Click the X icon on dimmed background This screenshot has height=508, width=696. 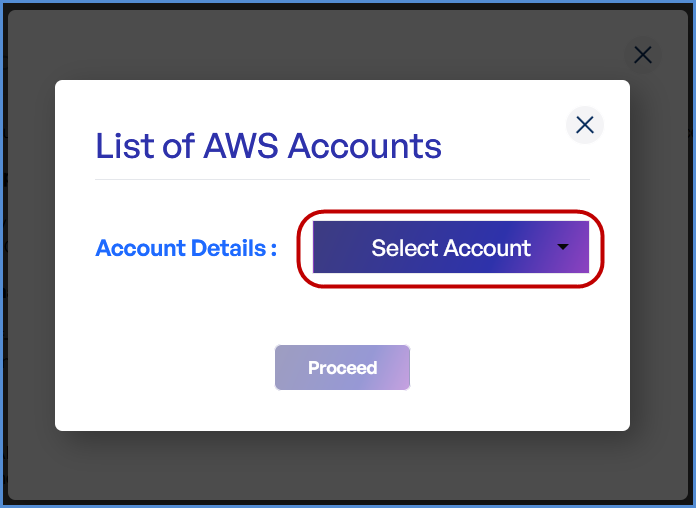click(642, 55)
